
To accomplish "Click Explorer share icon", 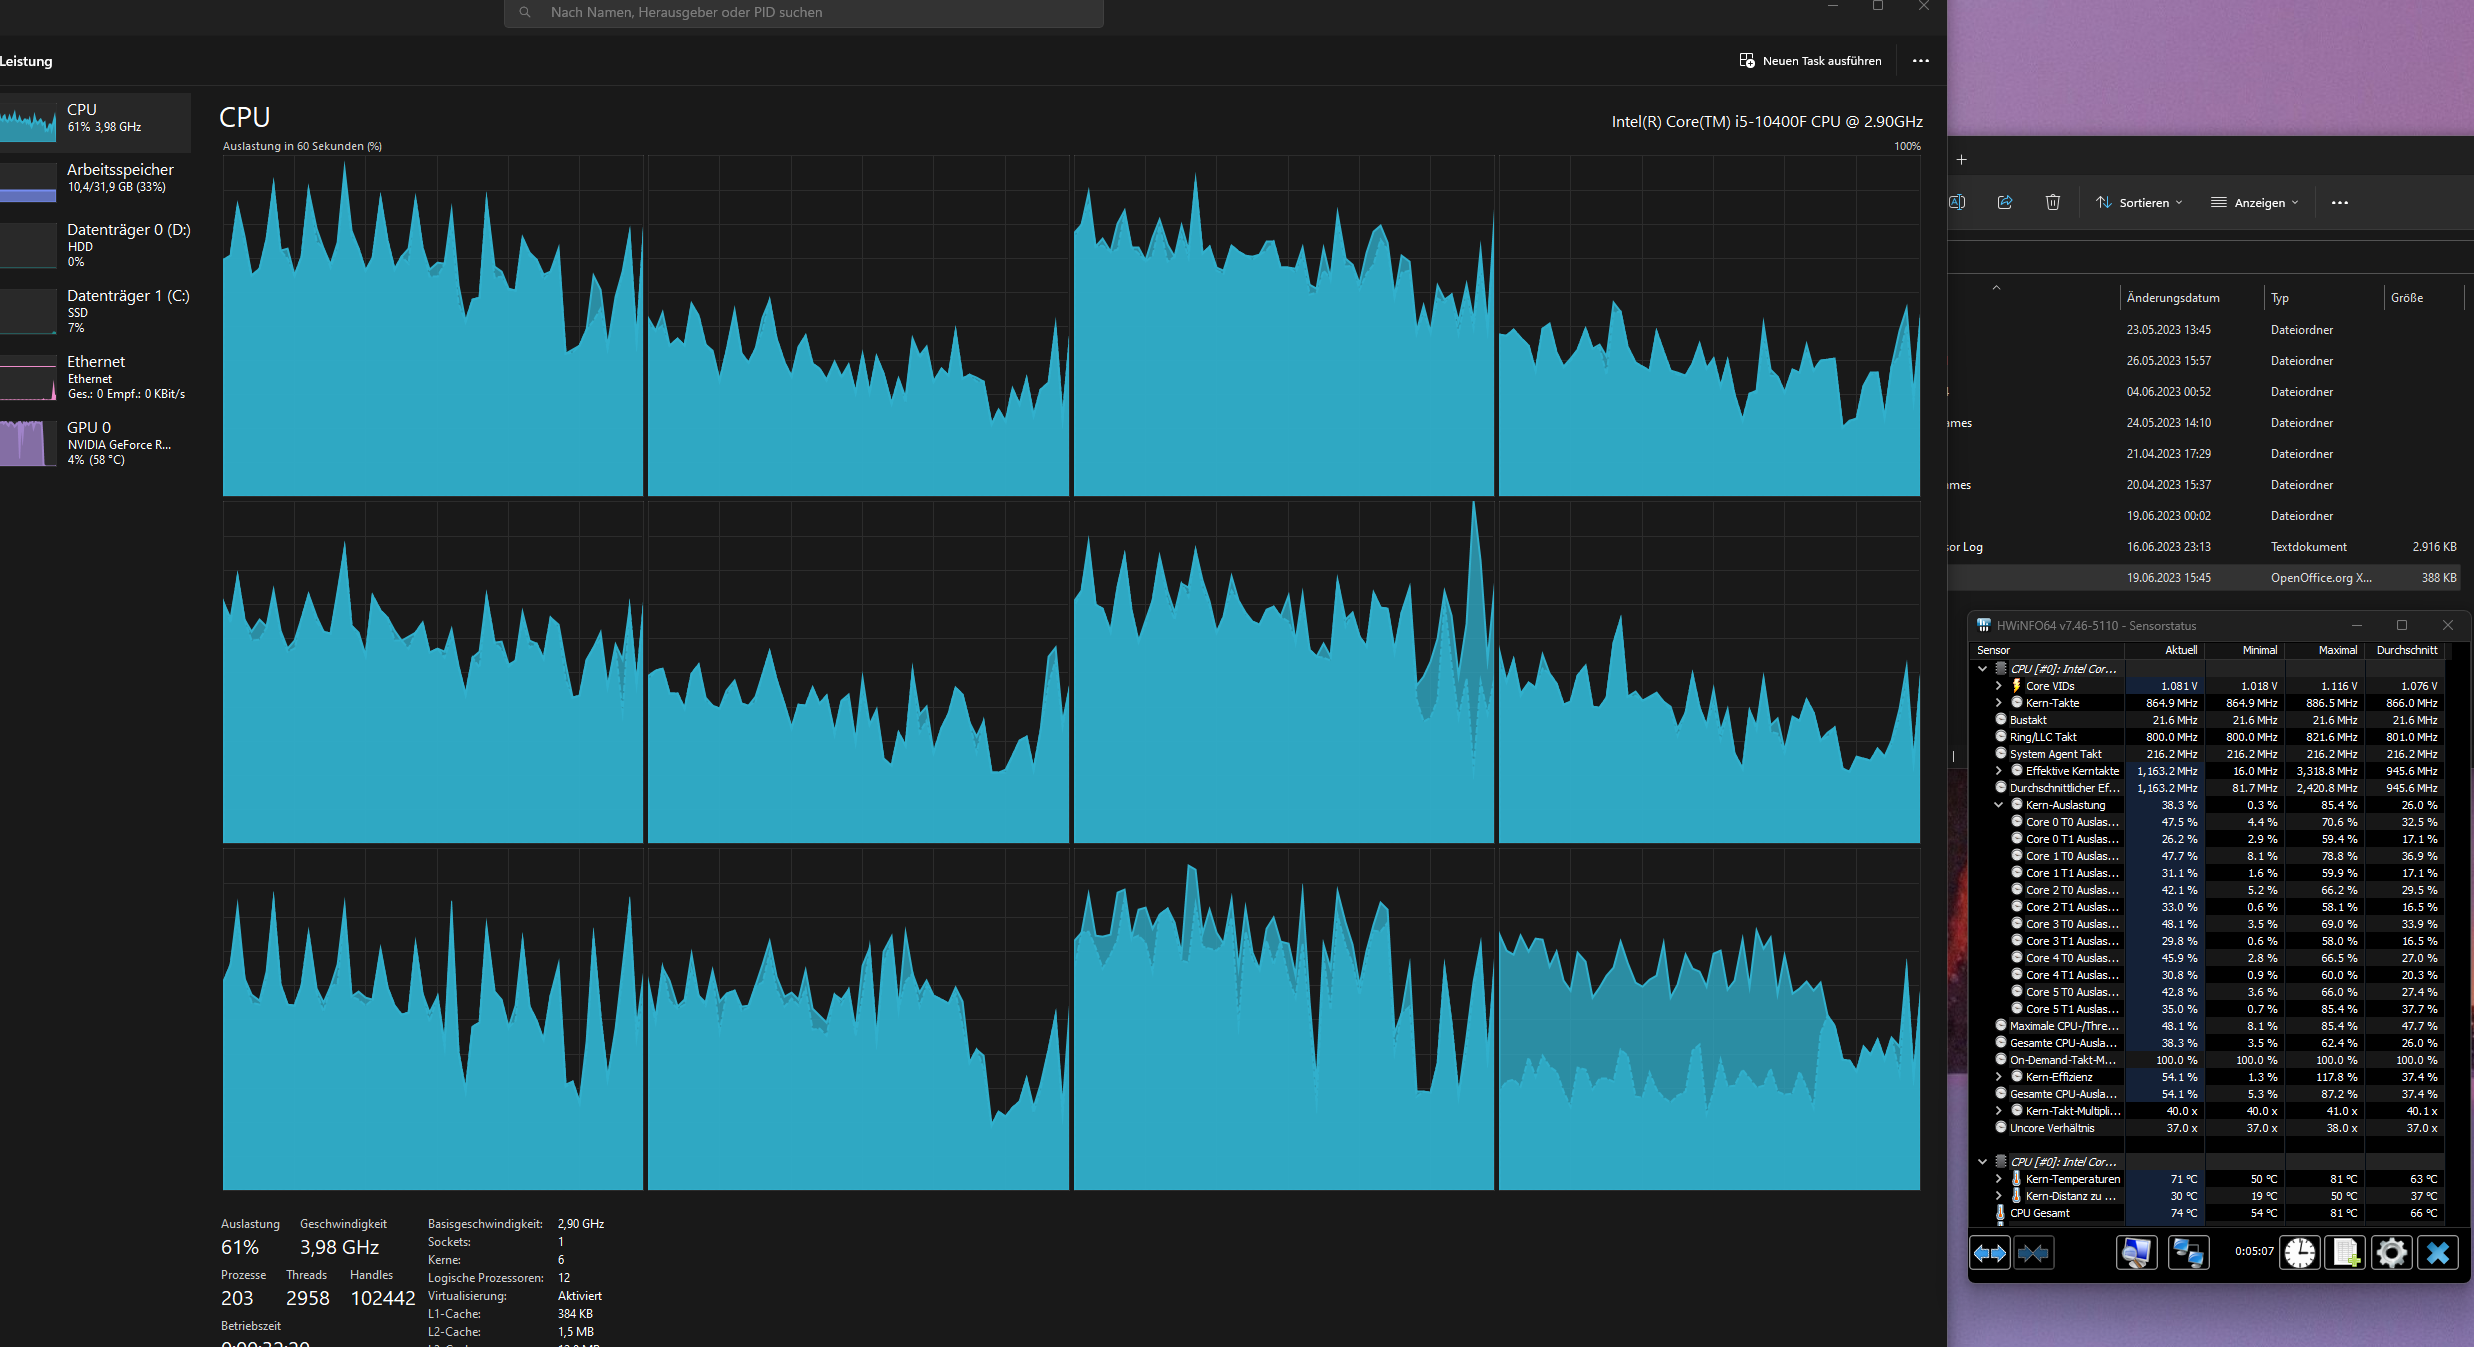I will [x=2005, y=202].
